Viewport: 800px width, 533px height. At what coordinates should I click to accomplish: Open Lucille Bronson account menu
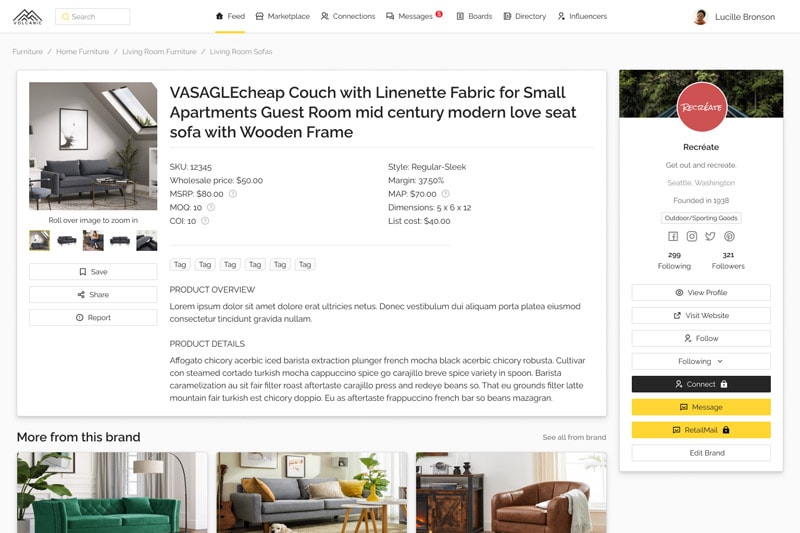[734, 17]
